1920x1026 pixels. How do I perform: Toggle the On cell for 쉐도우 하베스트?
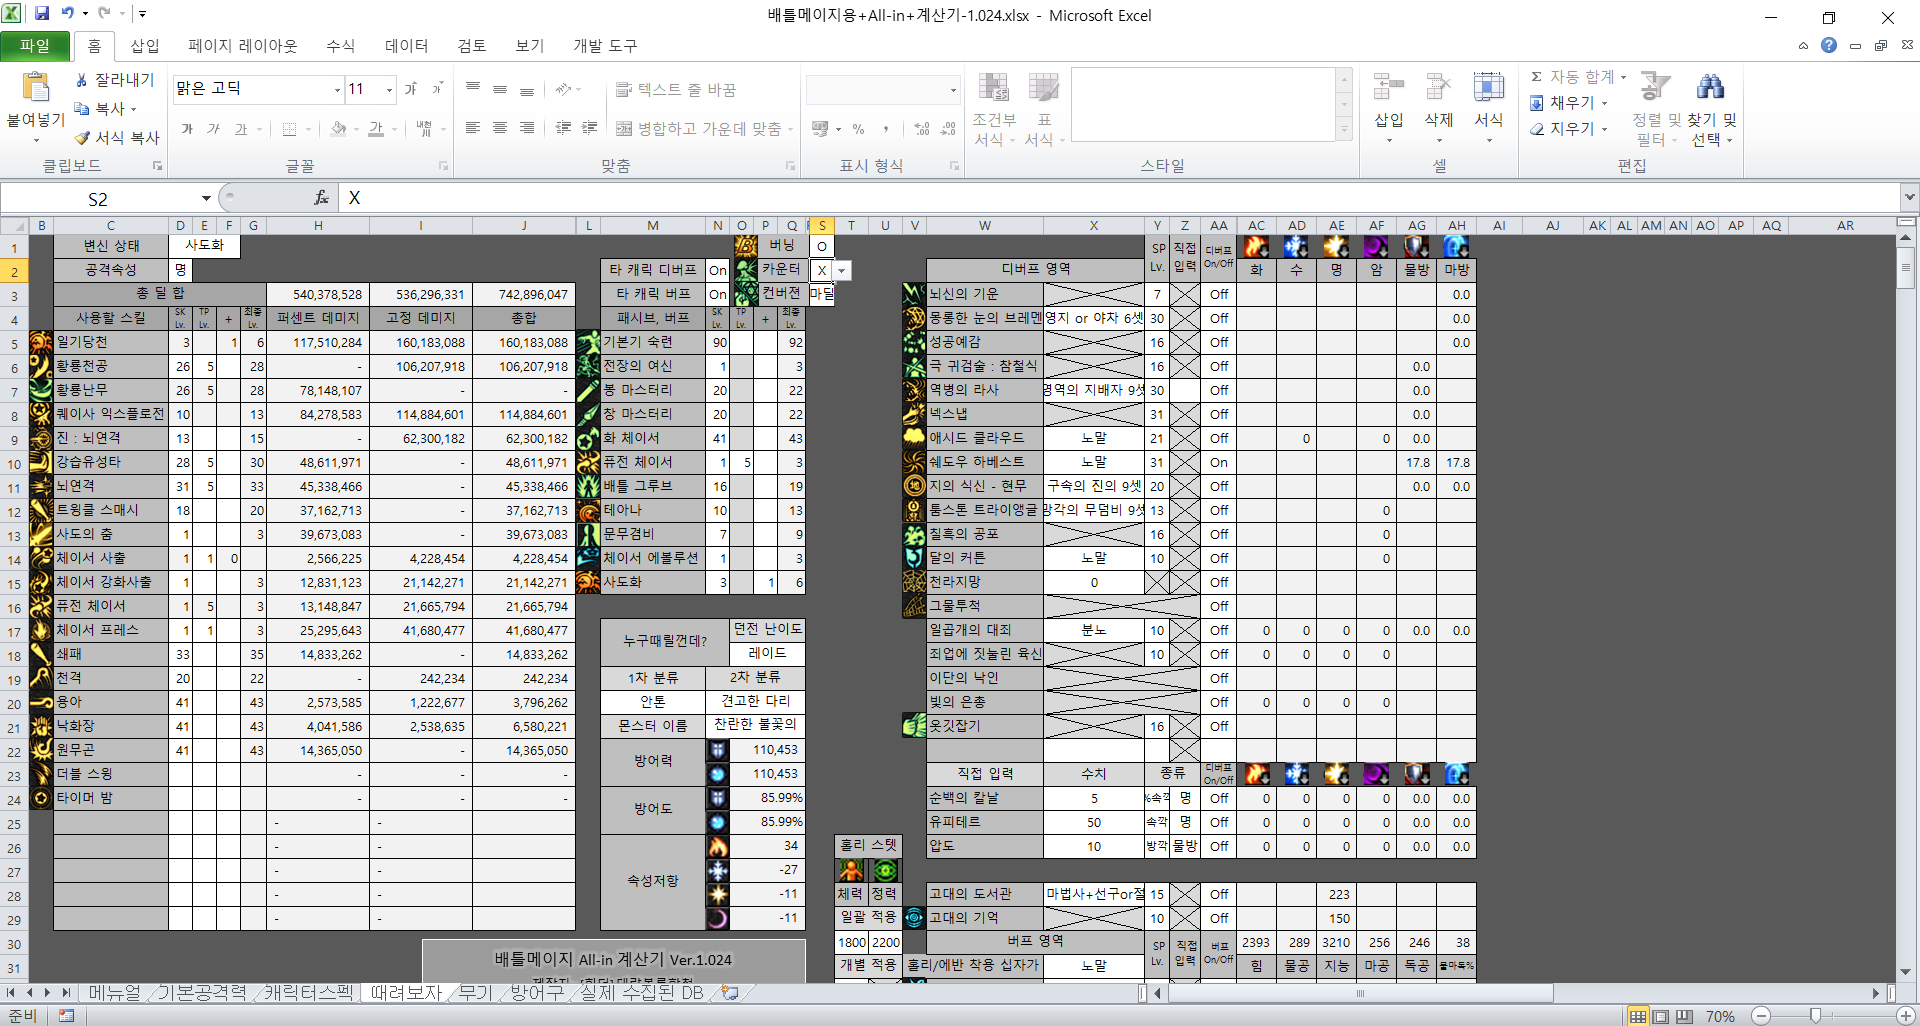point(1218,463)
